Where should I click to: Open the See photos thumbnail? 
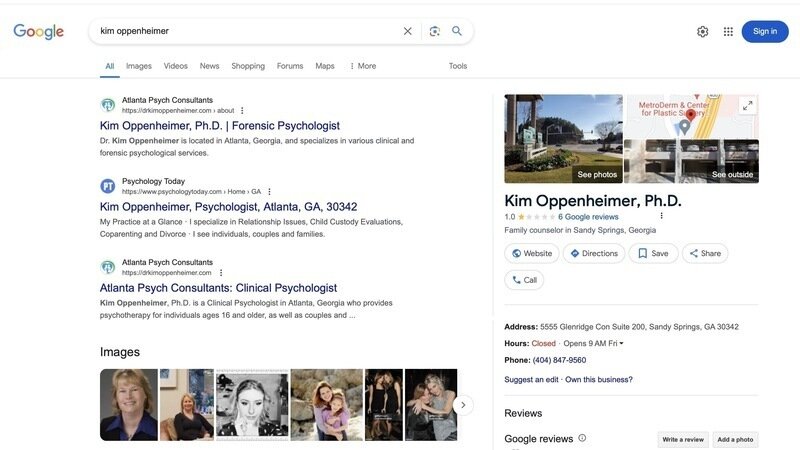(563, 139)
